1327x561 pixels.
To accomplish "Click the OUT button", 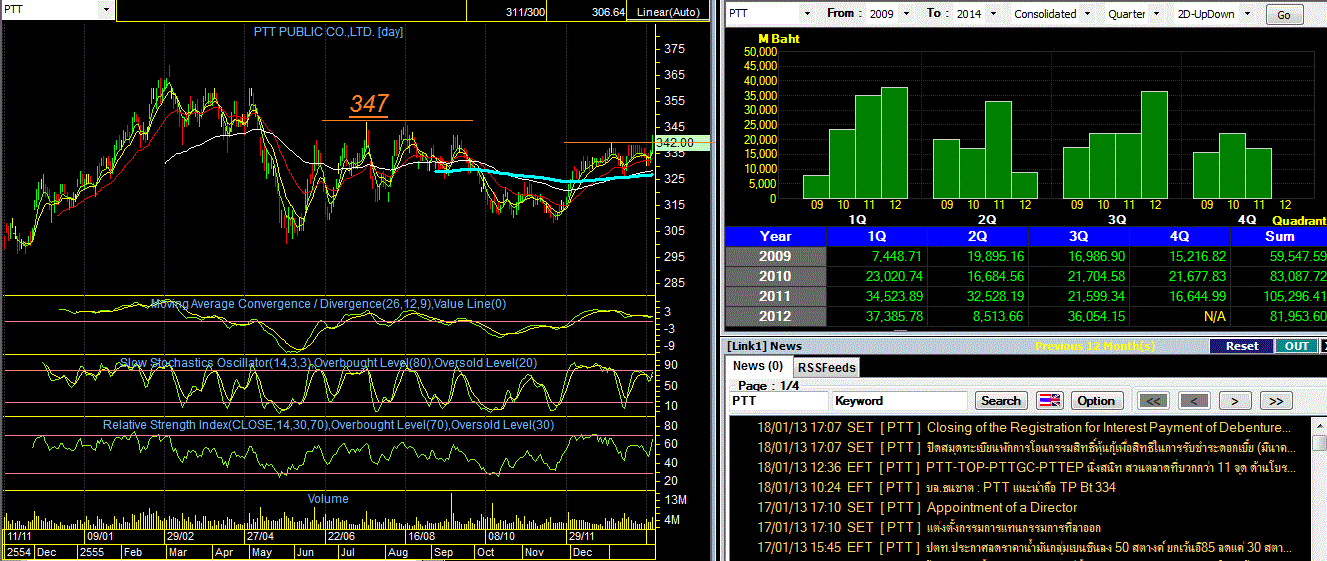I will click(1296, 346).
